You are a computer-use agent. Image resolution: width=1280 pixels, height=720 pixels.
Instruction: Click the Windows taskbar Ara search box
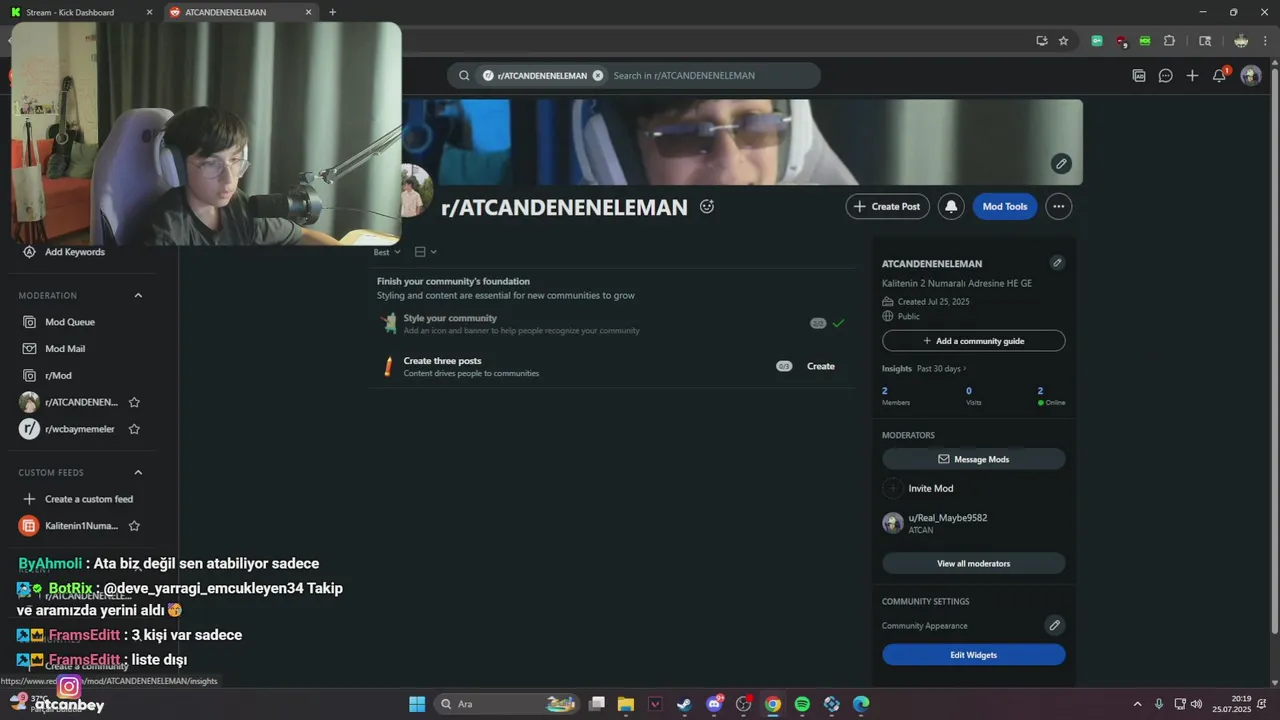508,704
